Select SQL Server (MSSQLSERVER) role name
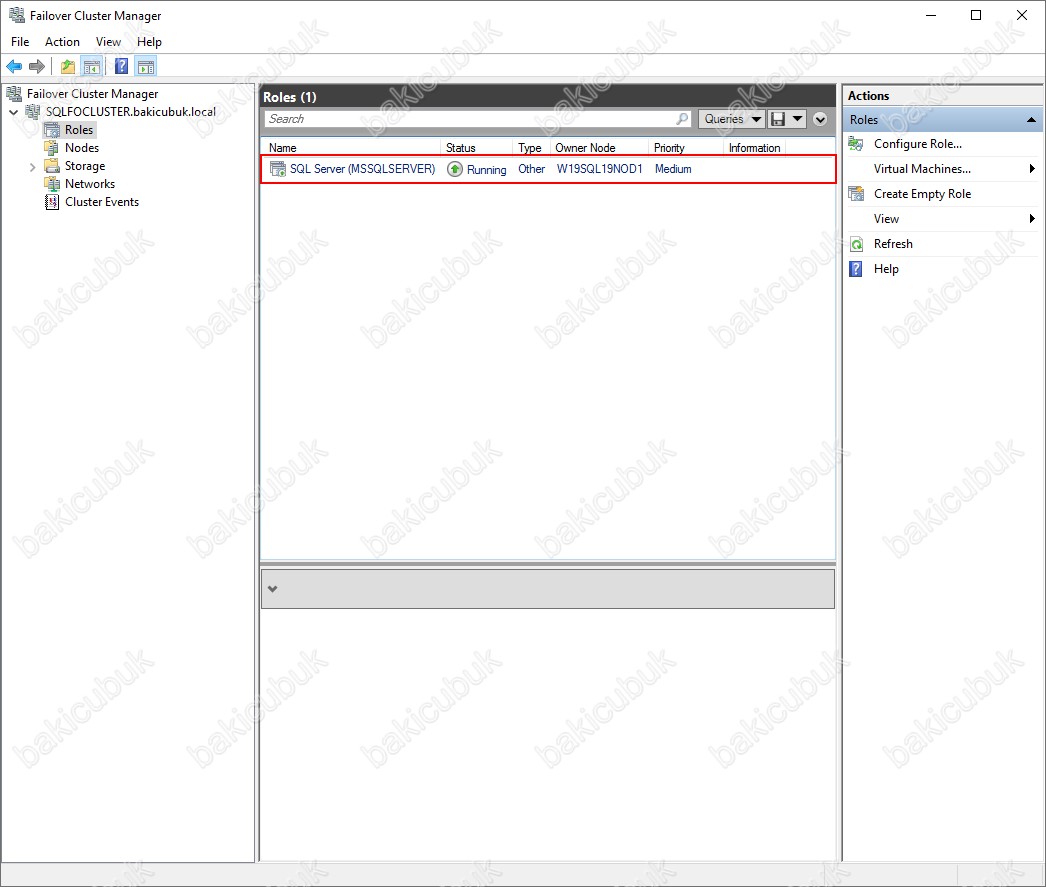 pyautogui.click(x=362, y=169)
